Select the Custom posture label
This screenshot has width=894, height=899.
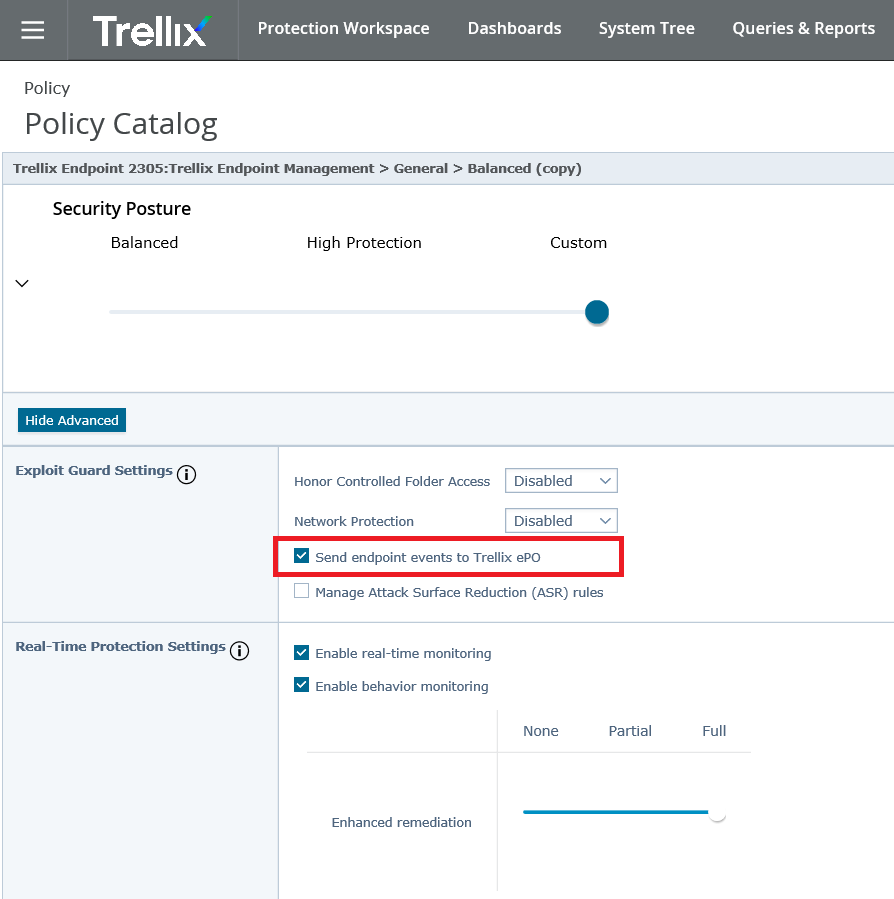click(x=578, y=243)
